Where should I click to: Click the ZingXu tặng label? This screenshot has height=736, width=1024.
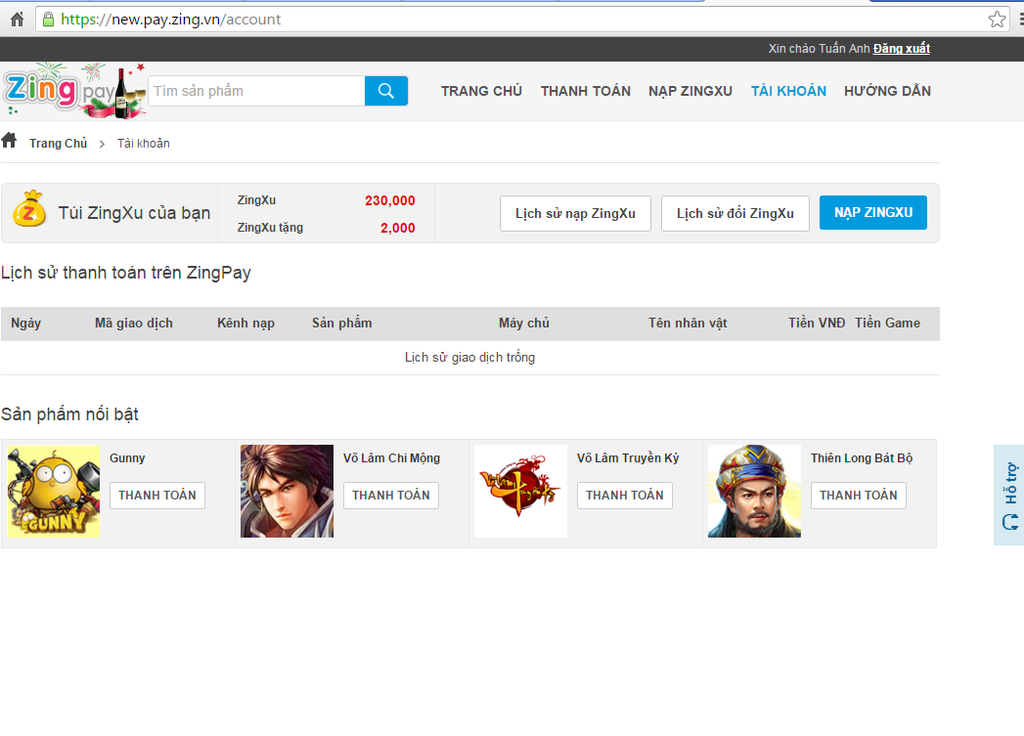[270, 227]
